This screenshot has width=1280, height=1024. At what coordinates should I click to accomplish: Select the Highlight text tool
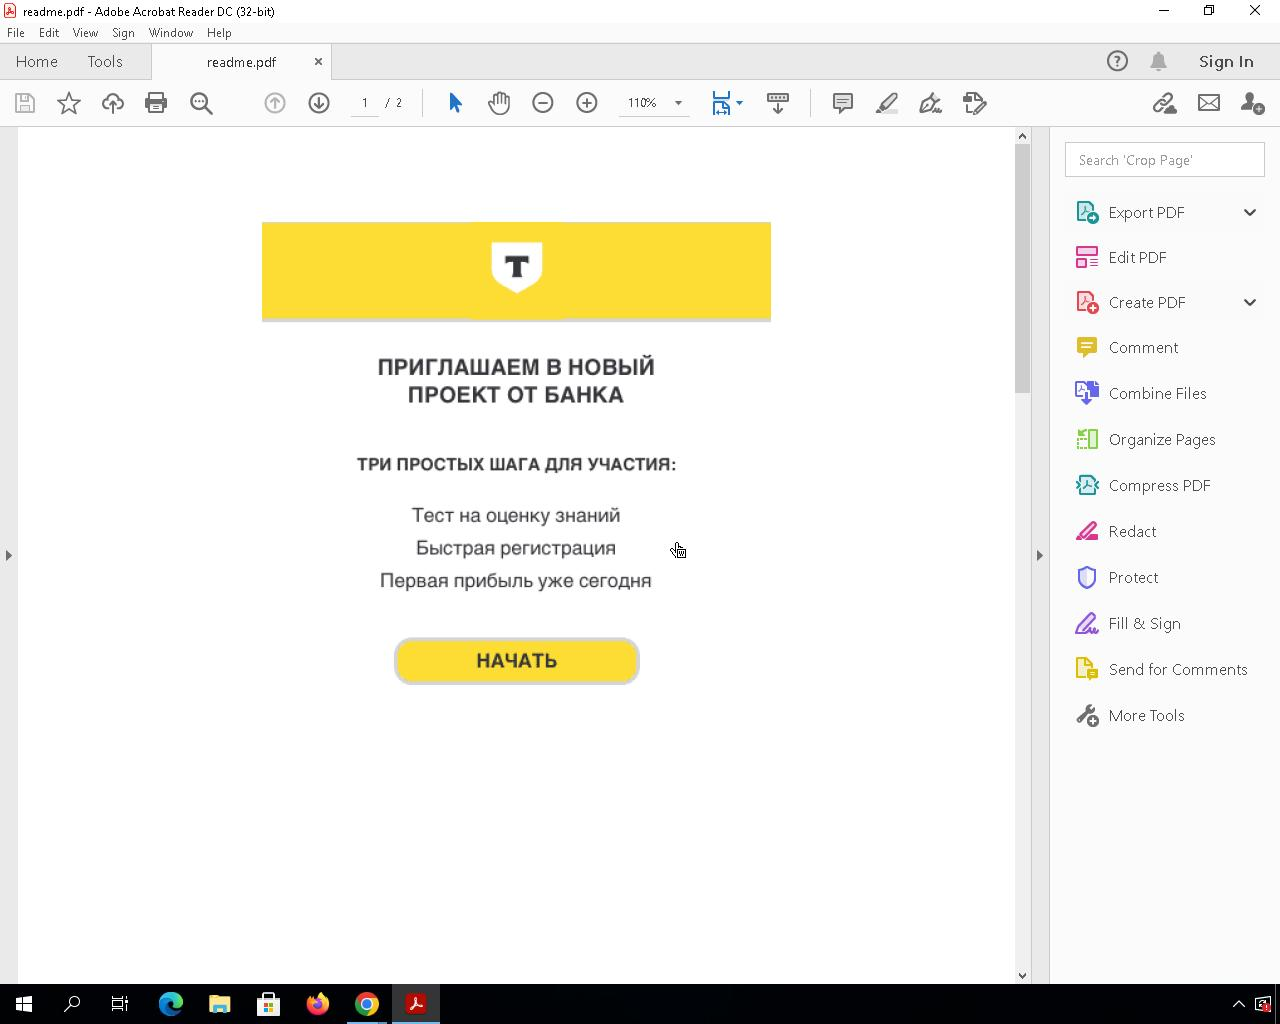887,103
